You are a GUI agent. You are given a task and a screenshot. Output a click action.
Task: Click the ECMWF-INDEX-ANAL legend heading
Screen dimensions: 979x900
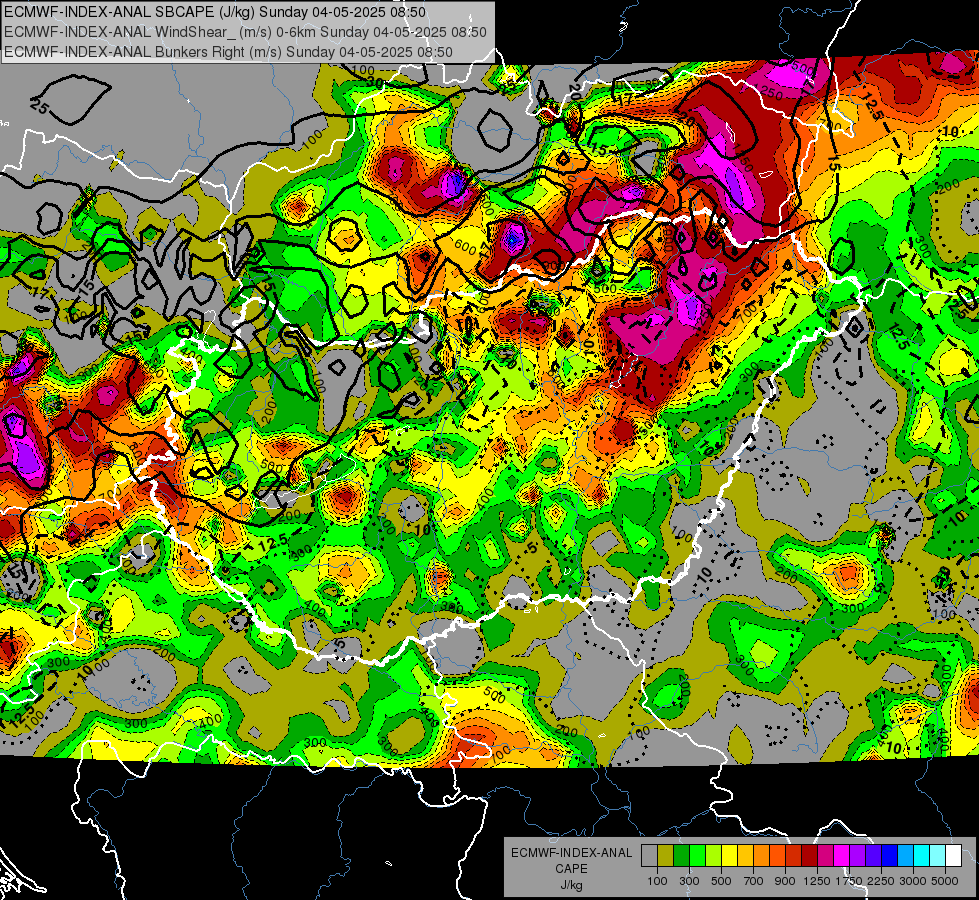(x=571, y=853)
